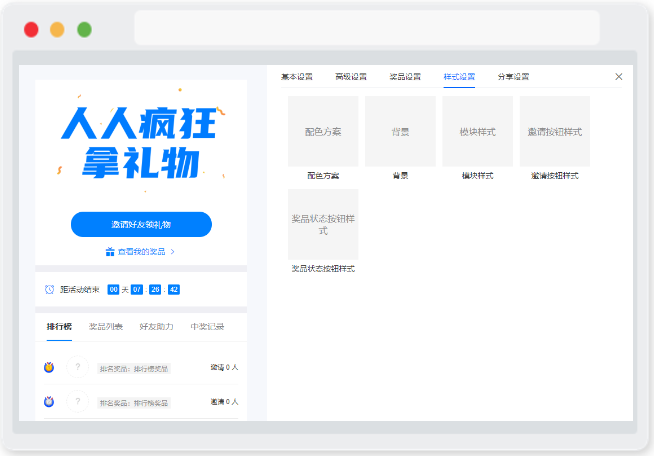Click the chevron arrow after 查看我的奖品
The image size is (654, 456).
pos(173,252)
